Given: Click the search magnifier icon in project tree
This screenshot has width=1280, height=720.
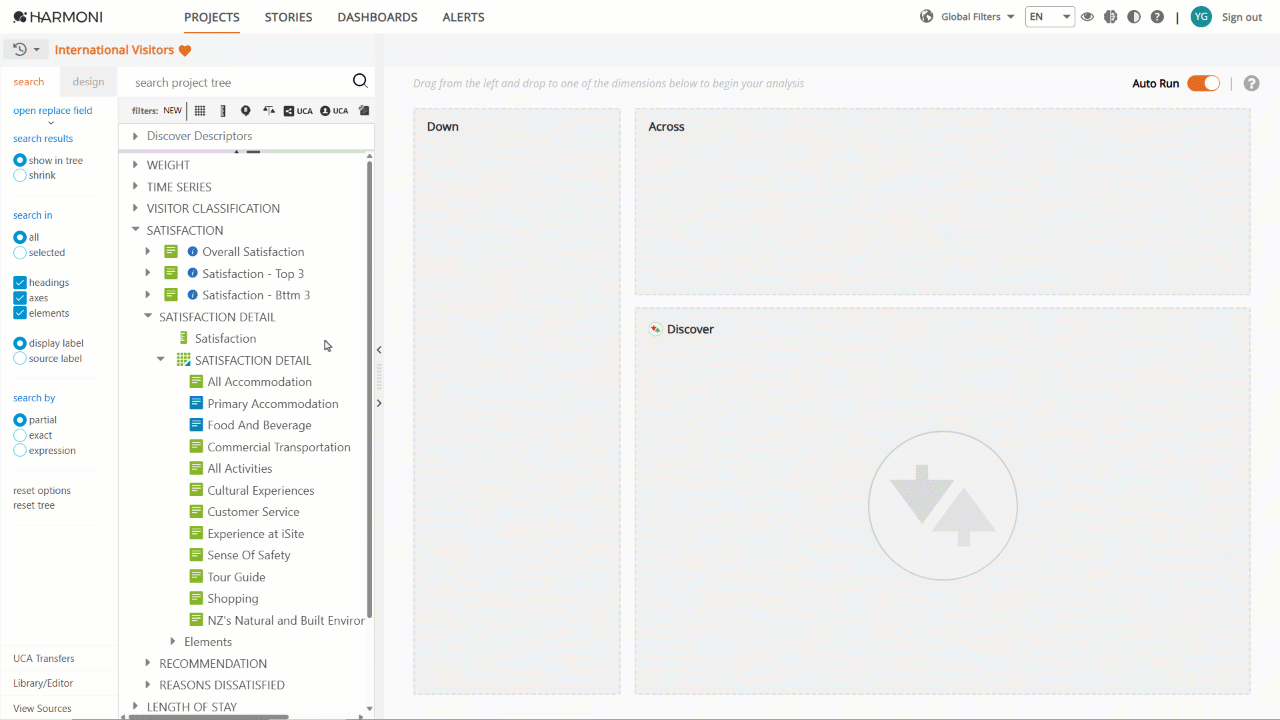Looking at the screenshot, I should click(360, 81).
